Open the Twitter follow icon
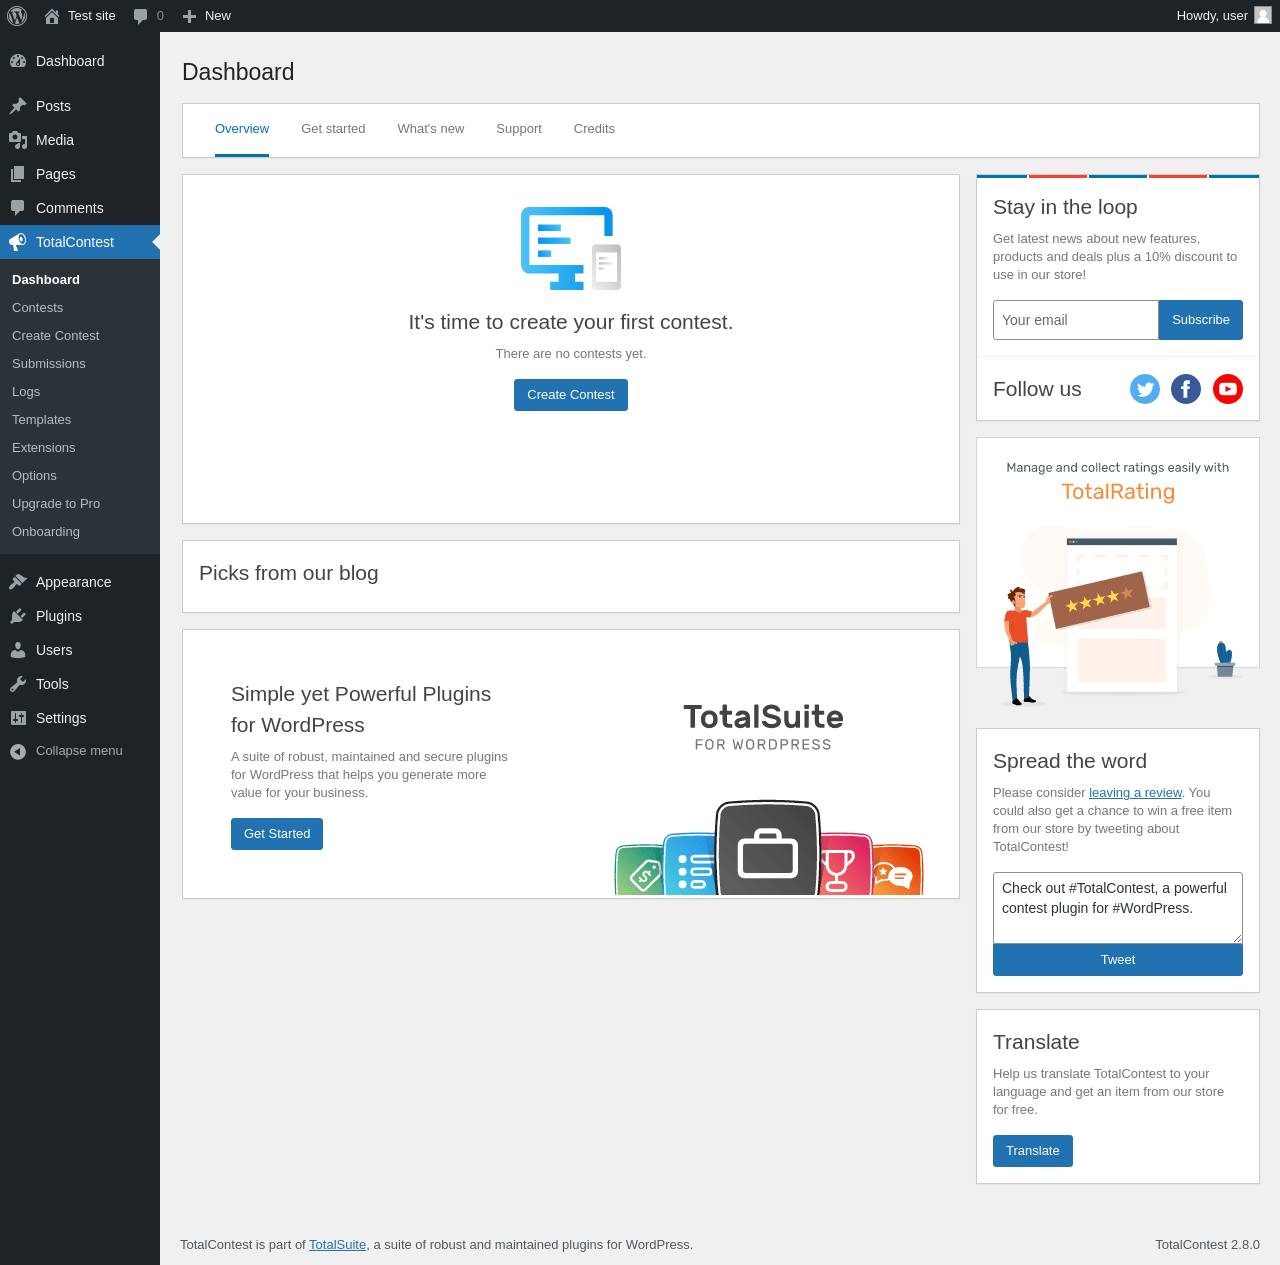Image resolution: width=1280 pixels, height=1265 pixels. pos(1145,389)
